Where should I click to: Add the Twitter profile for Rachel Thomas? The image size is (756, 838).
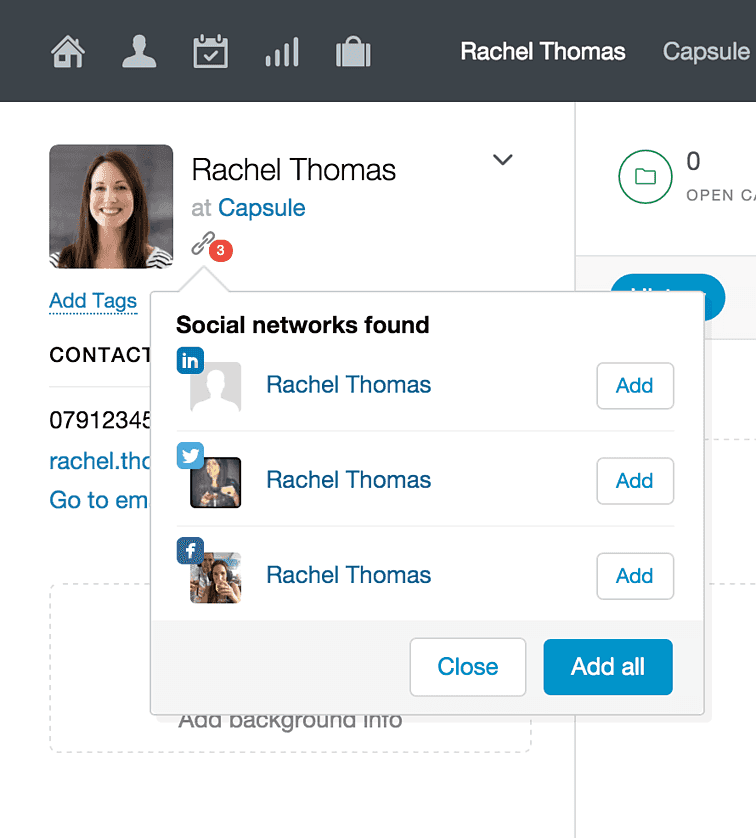click(635, 481)
